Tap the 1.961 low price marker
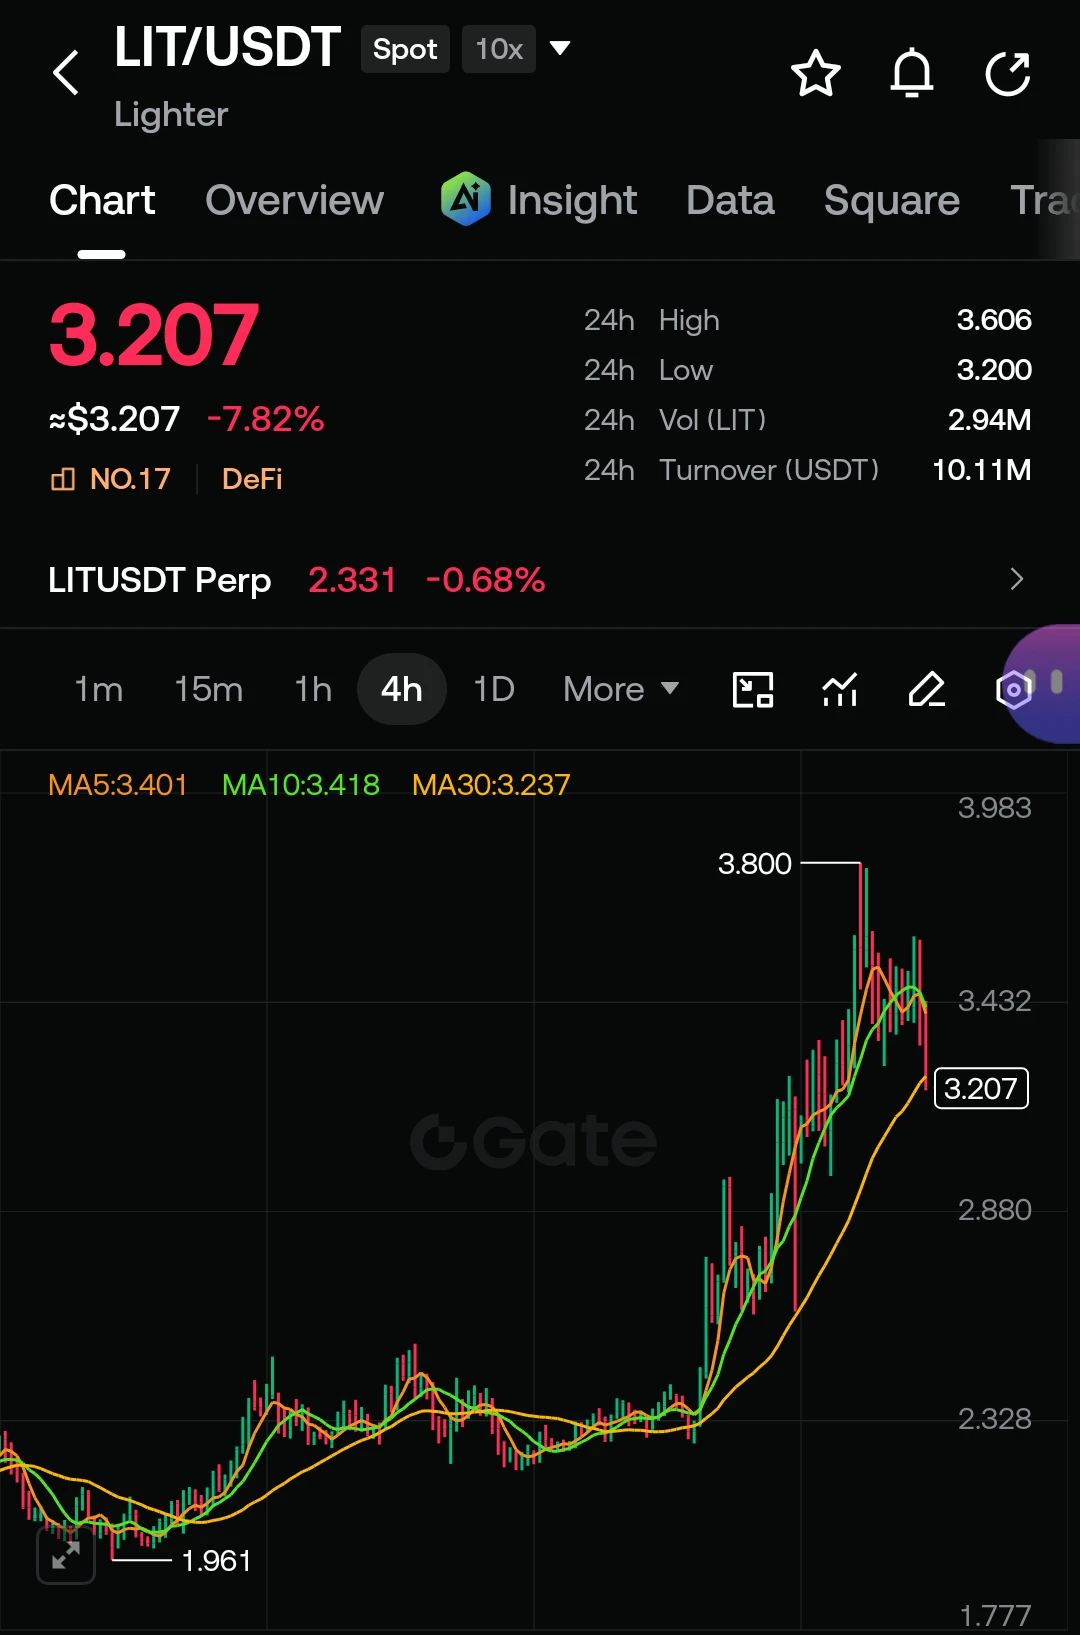Viewport: 1080px width, 1635px height. click(x=216, y=1561)
